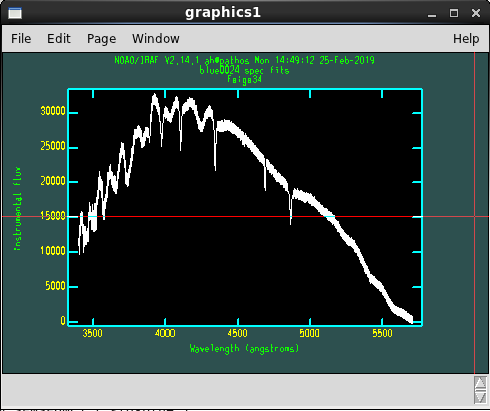490x411 pixels.
Task: Click the spectrum peak near 4000 angstroms
Action: click(x=154, y=96)
